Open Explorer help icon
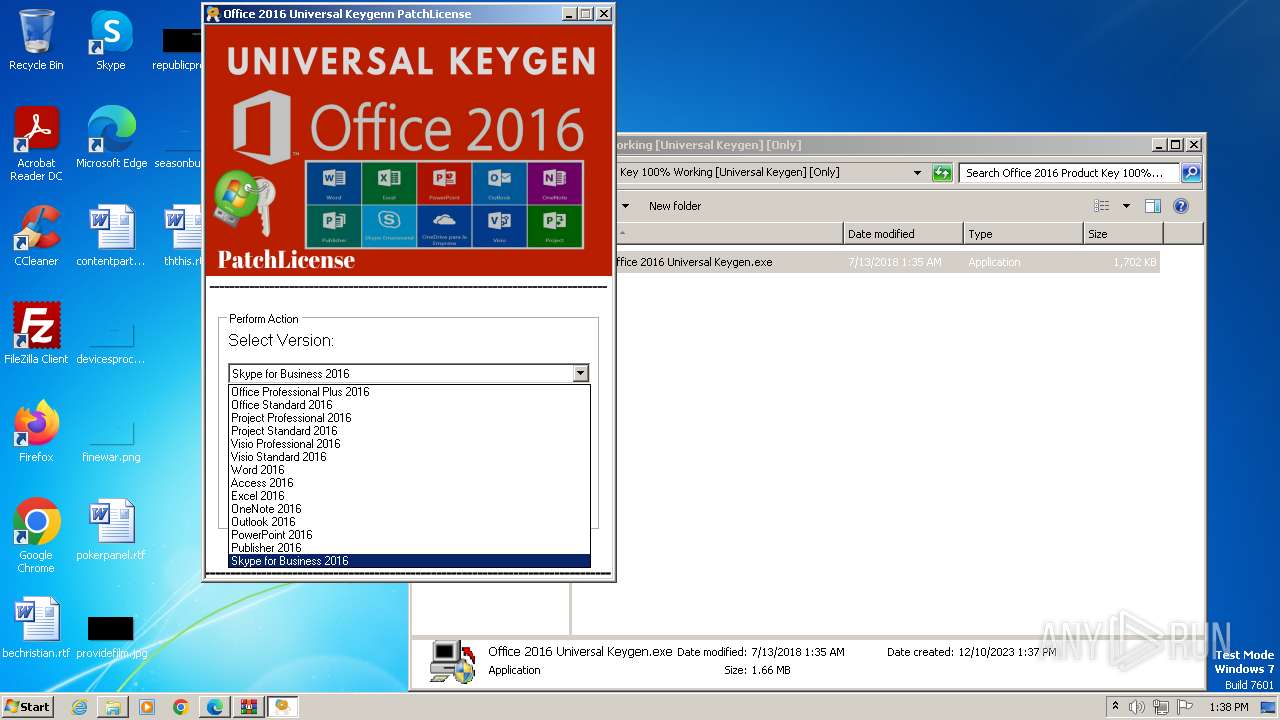The image size is (1280, 720). 1181,206
